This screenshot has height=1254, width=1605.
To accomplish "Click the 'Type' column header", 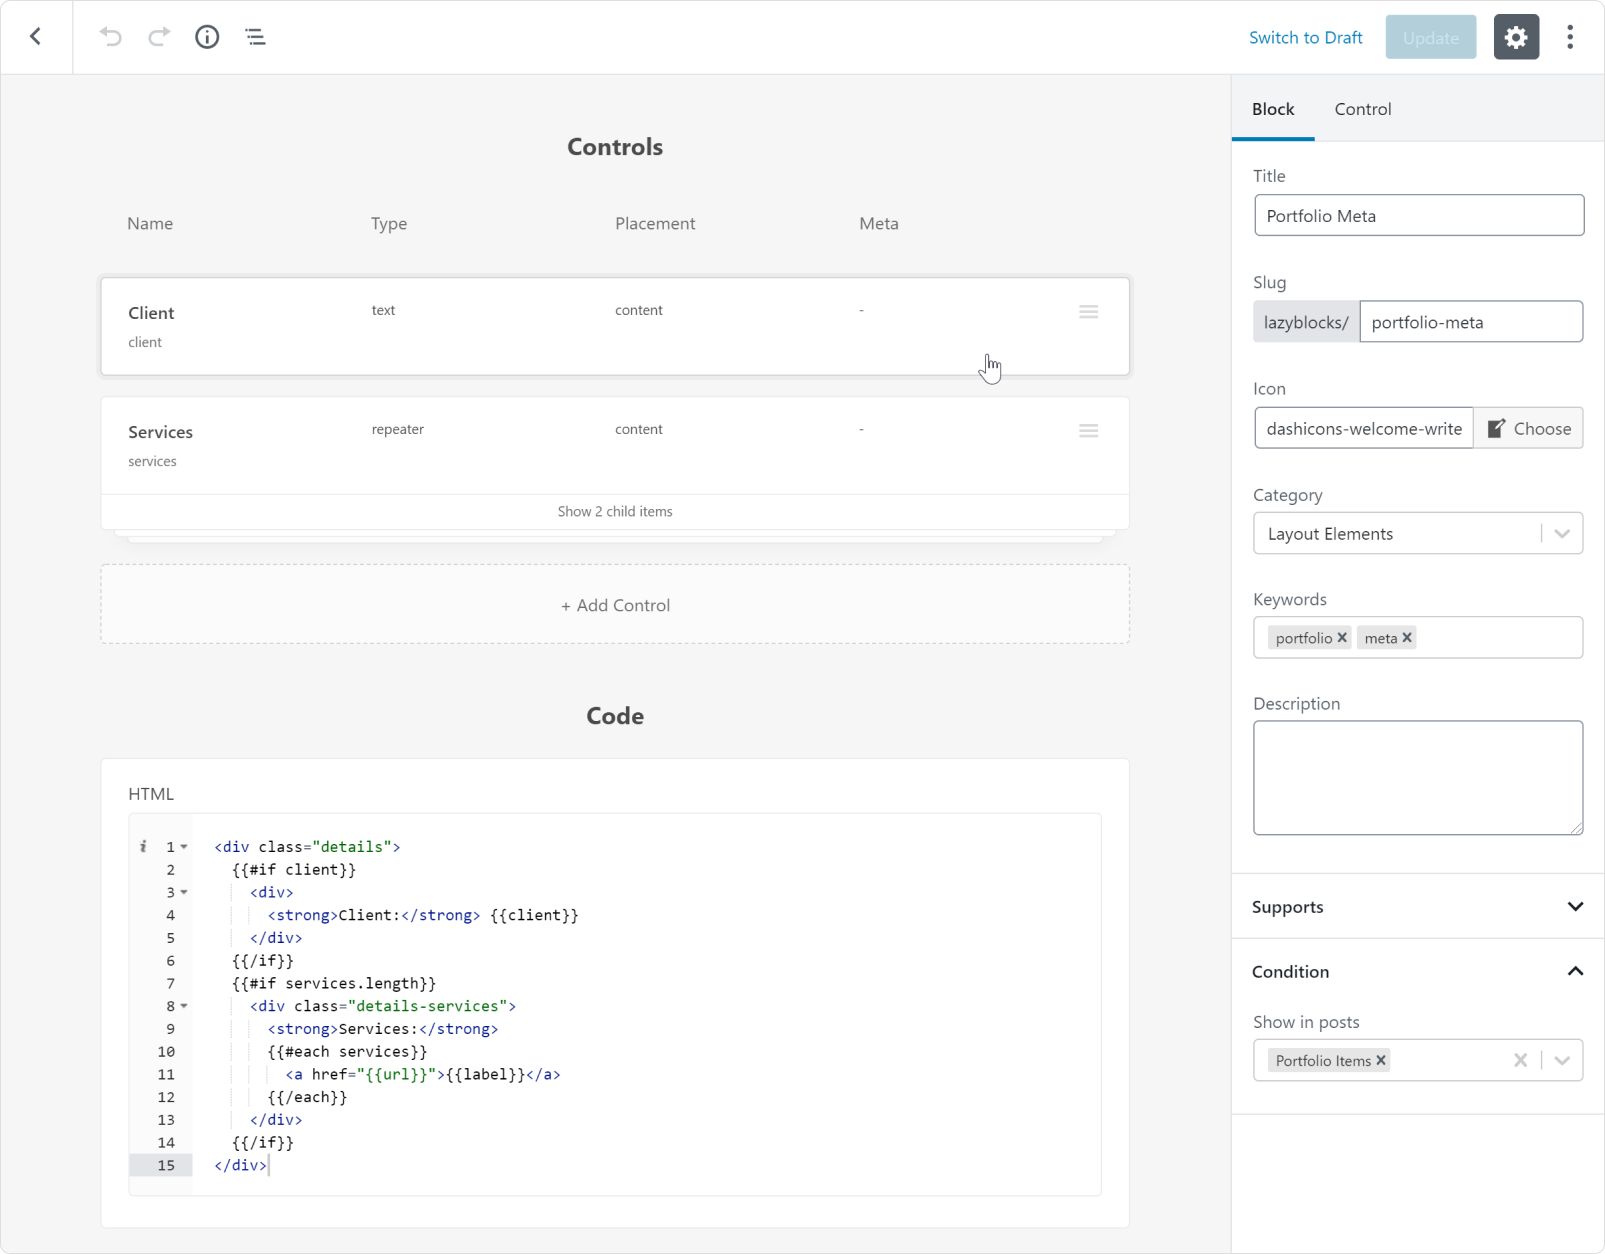I will (x=389, y=224).
